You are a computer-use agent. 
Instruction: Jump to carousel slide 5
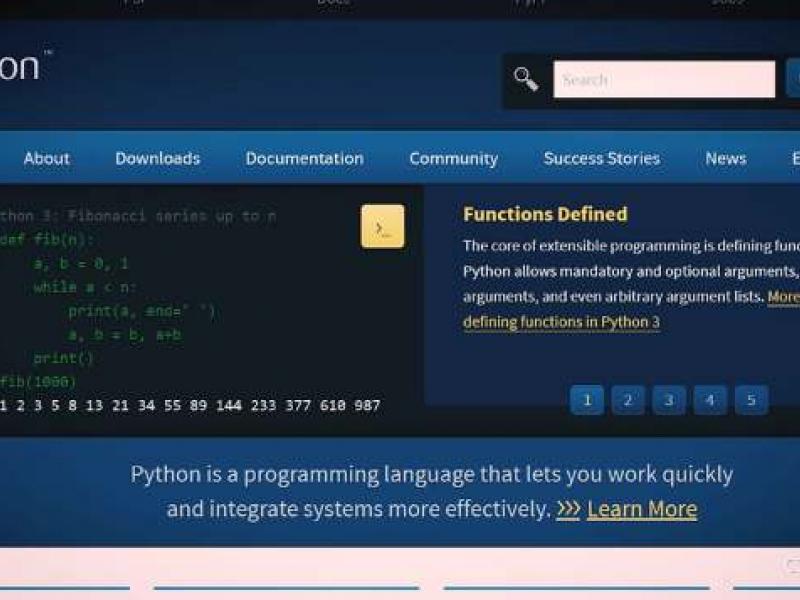click(749, 400)
